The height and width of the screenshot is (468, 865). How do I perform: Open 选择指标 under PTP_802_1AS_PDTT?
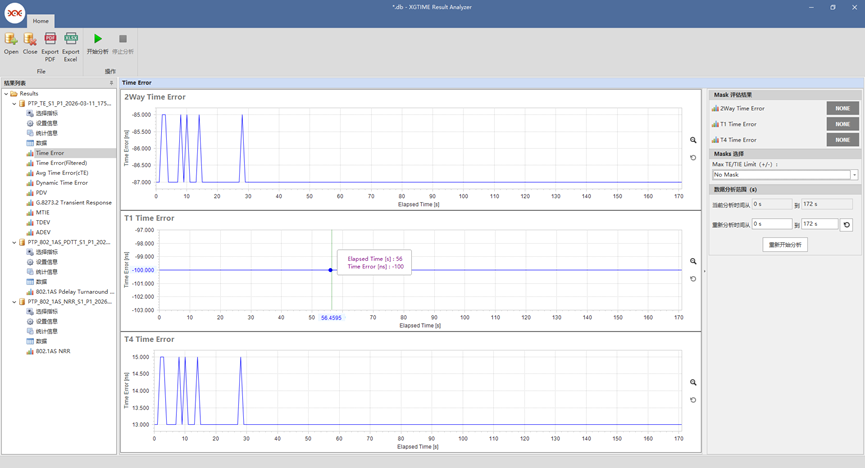click(47, 252)
